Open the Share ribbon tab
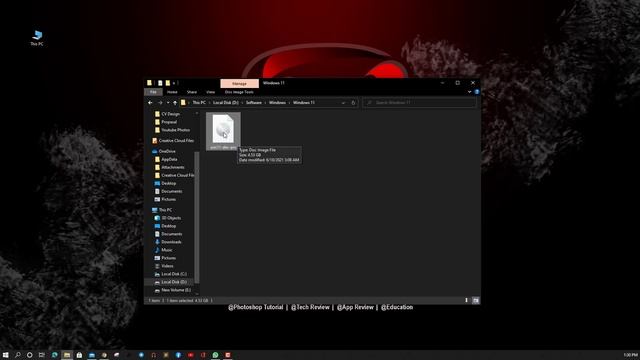This screenshot has height=360, width=640. 191,92
